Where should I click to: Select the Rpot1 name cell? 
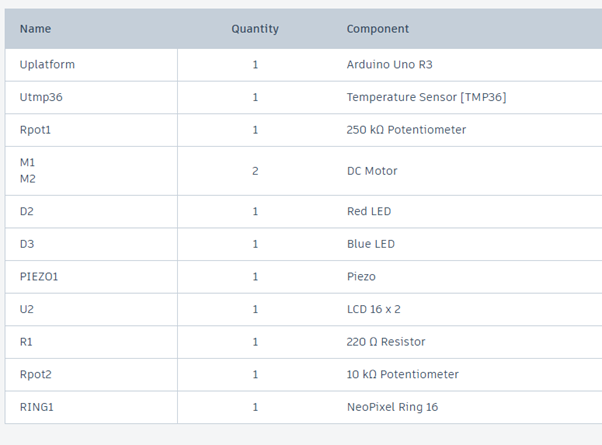(36, 130)
